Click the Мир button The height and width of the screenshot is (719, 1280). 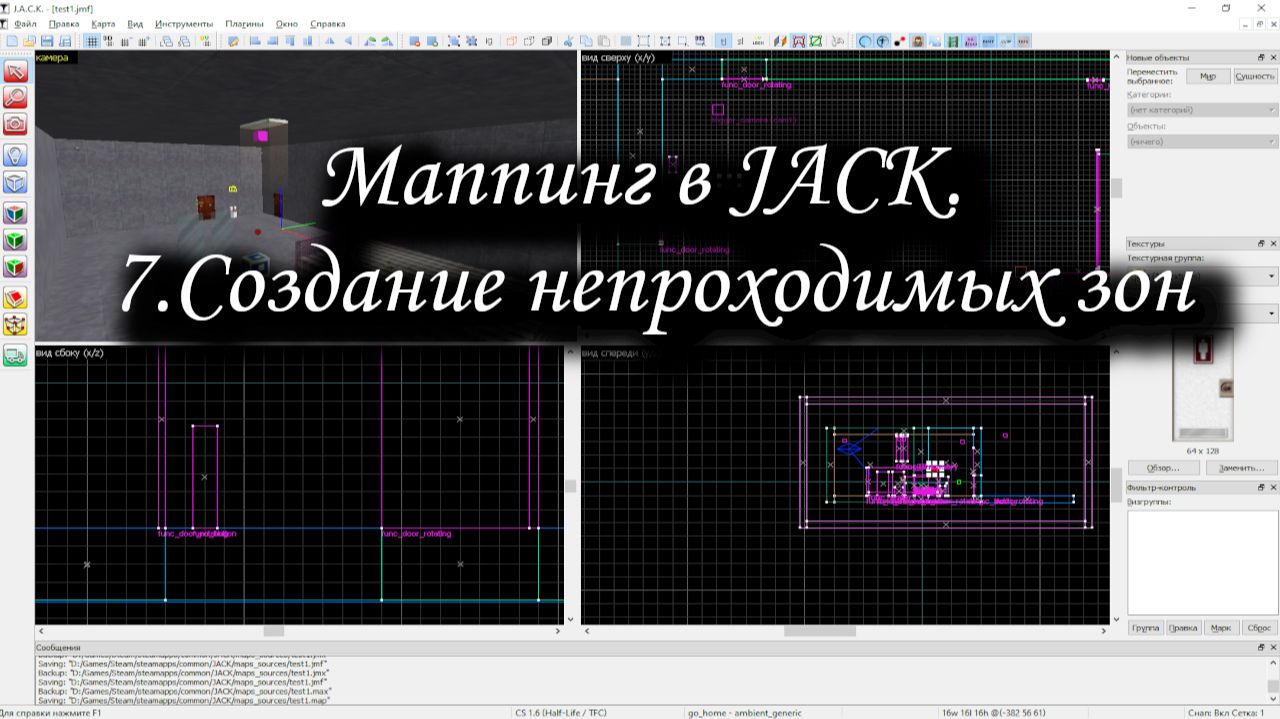[1208, 76]
